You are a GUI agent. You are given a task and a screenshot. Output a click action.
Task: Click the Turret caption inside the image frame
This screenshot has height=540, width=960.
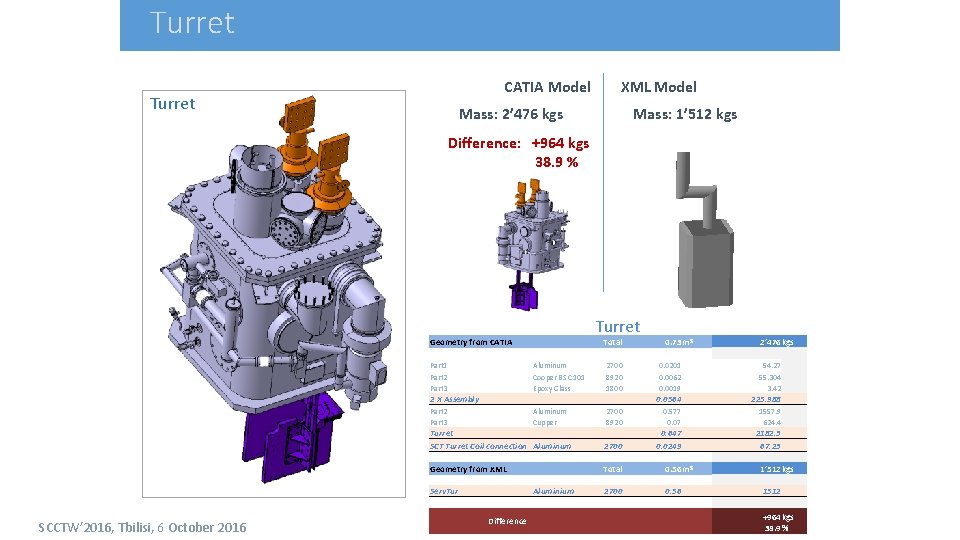click(173, 103)
